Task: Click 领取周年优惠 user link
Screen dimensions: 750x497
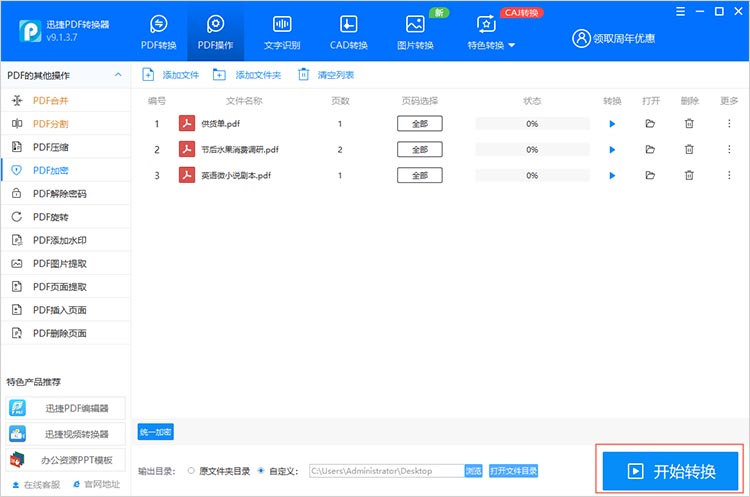Action: (x=613, y=38)
